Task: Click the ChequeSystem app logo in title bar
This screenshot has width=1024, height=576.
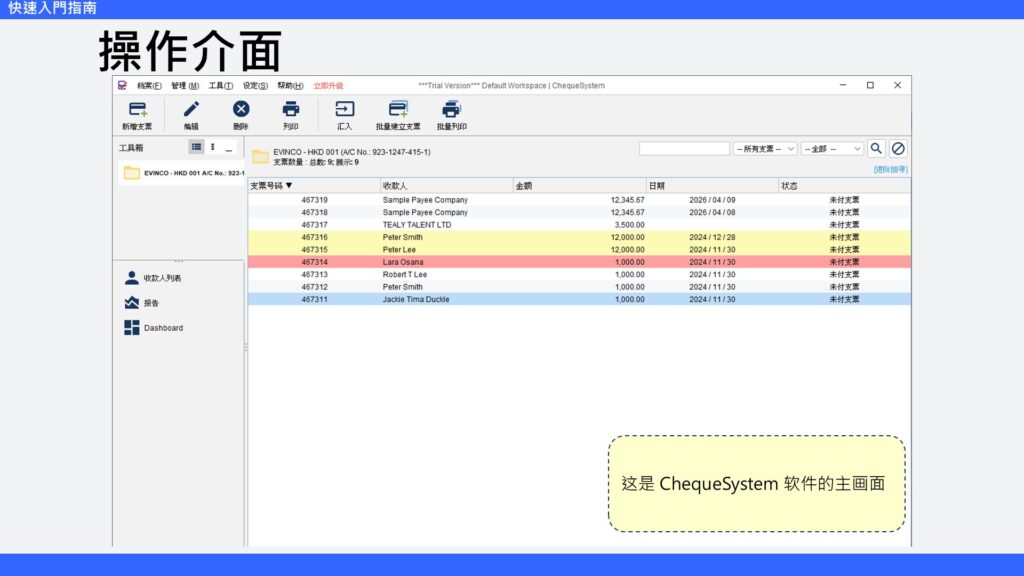Action: [122, 86]
